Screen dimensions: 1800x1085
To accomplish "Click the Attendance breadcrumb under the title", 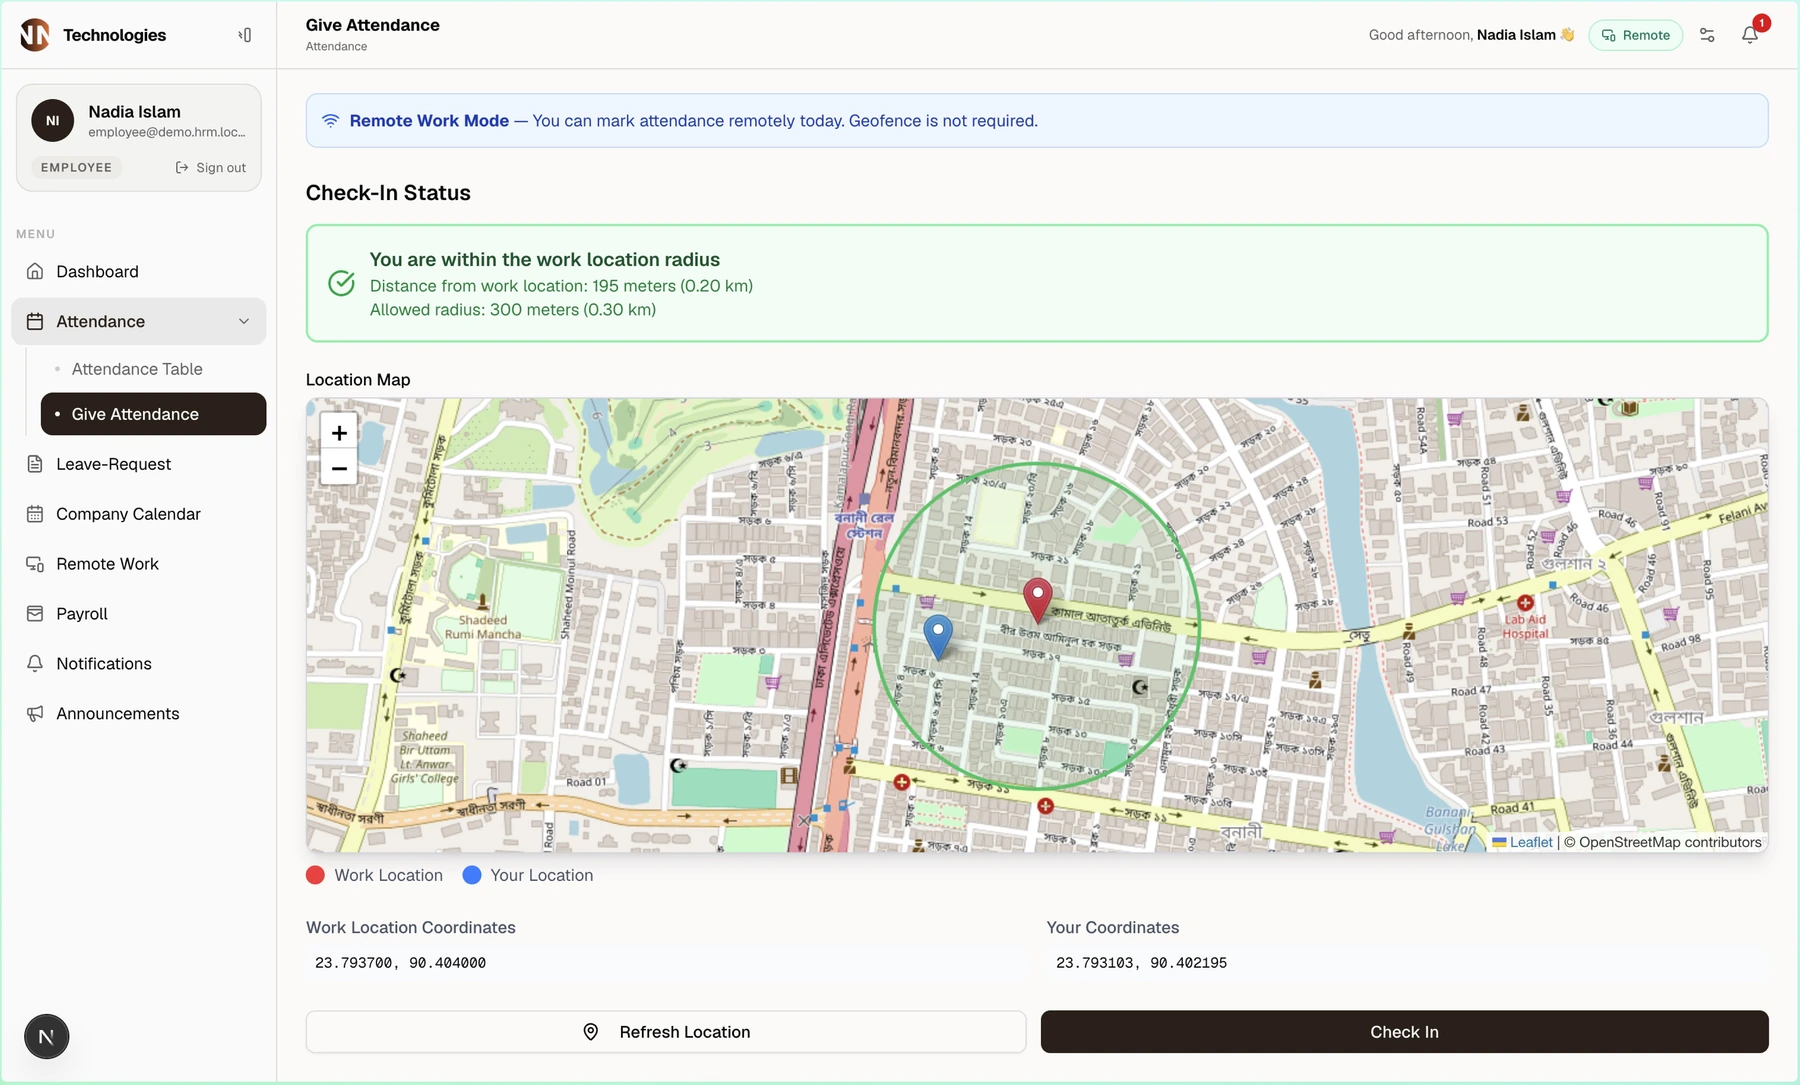I will click(336, 47).
